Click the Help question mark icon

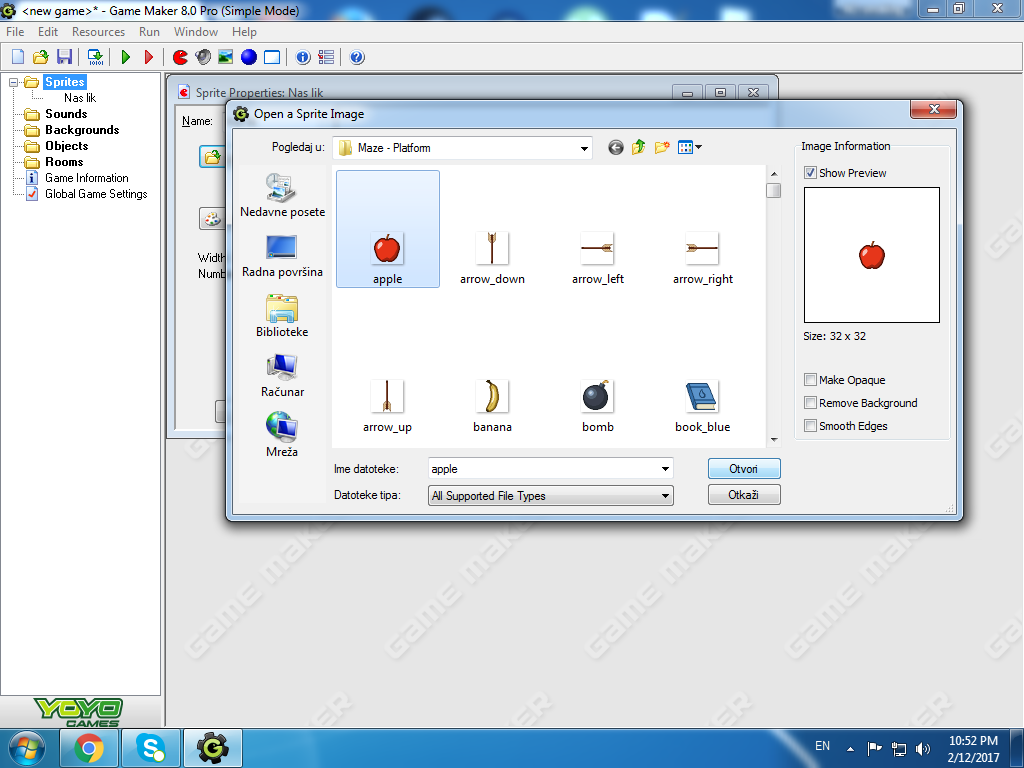(357, 57)
